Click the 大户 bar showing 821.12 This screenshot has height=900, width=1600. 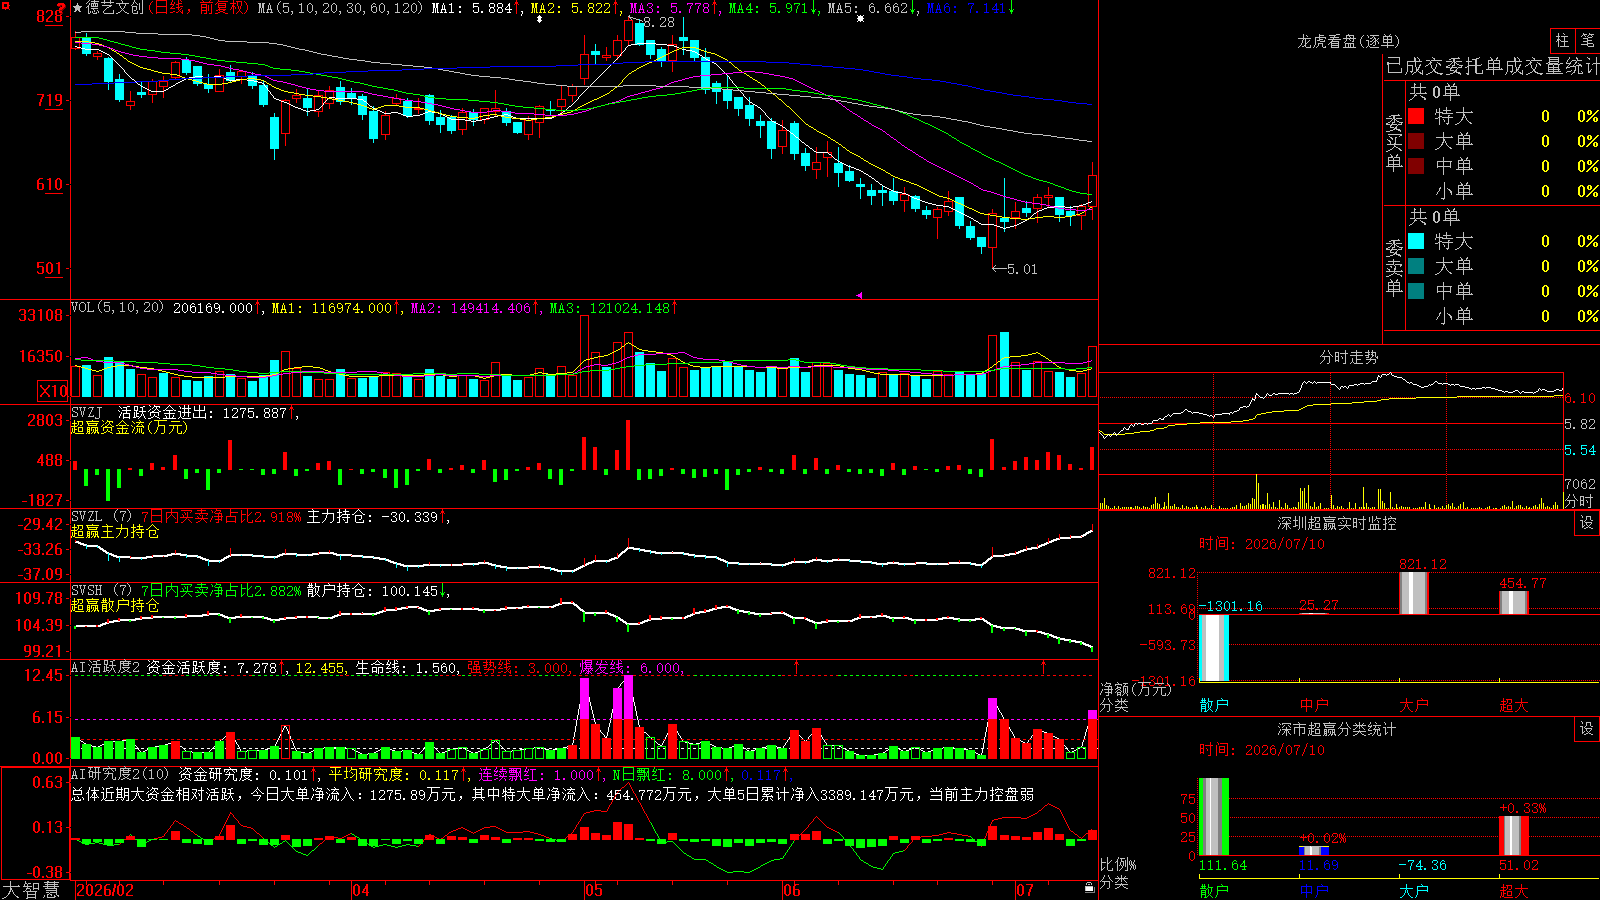point(1414,593)
